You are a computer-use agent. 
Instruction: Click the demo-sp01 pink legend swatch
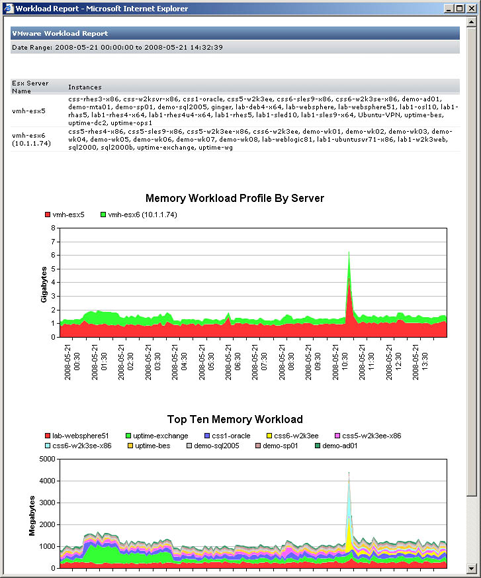[258, 446]
